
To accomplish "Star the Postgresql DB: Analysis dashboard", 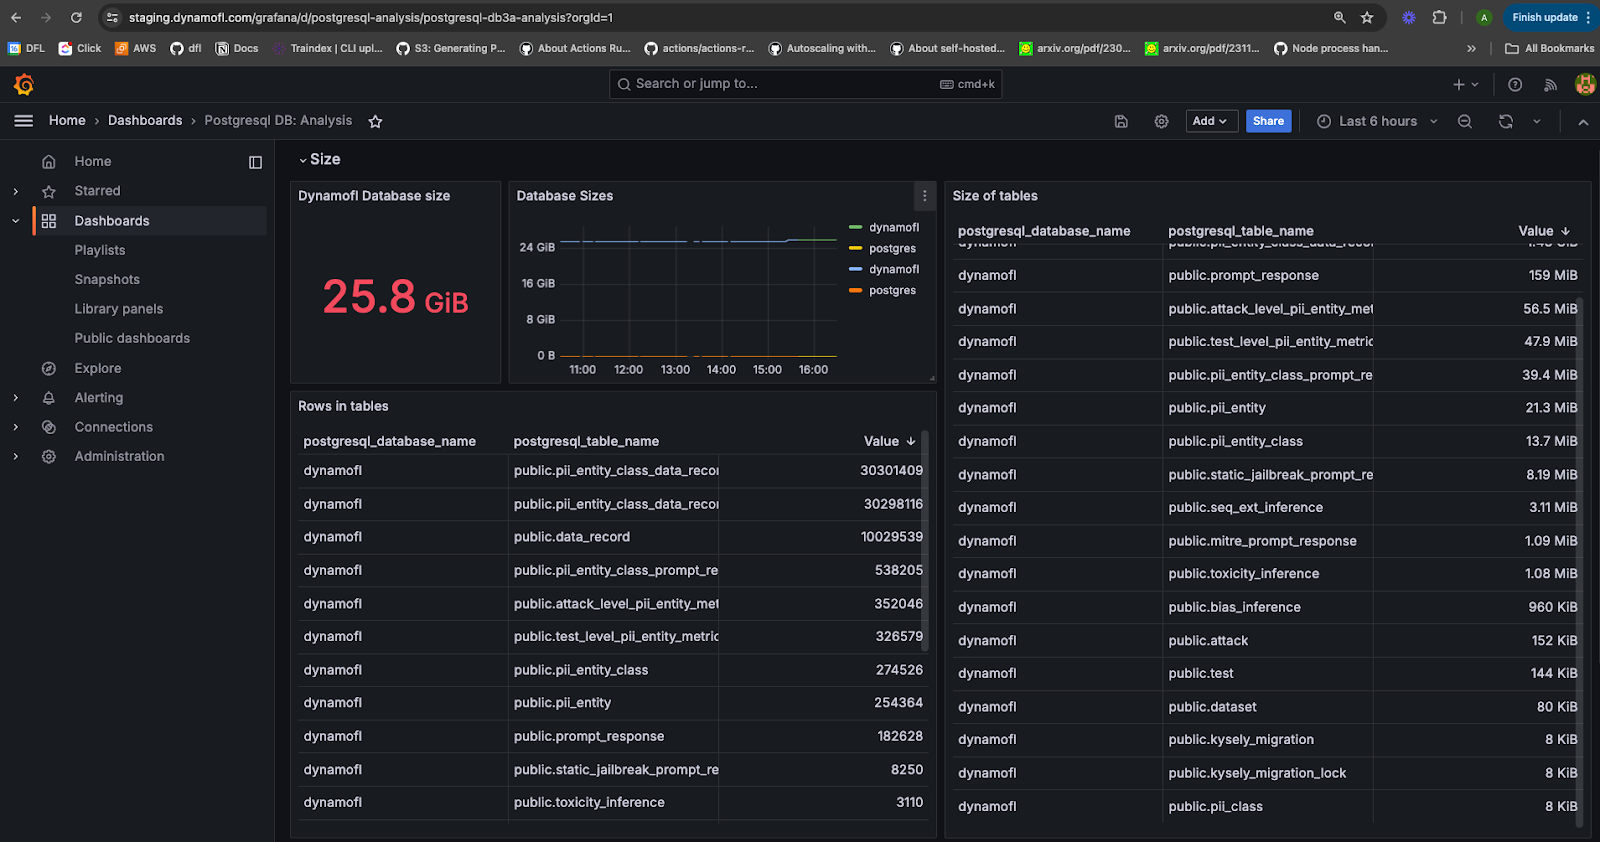I will (x=375, y=121).
